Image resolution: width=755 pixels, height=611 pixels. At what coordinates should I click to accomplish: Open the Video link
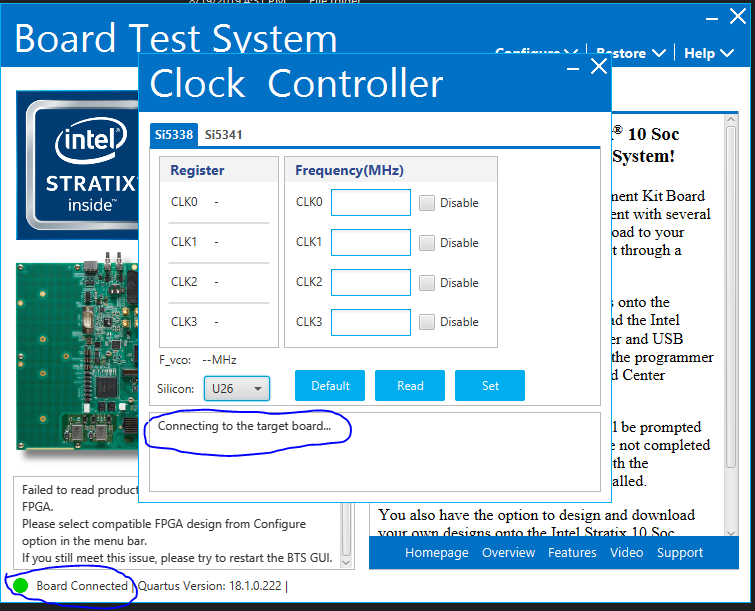626,552
